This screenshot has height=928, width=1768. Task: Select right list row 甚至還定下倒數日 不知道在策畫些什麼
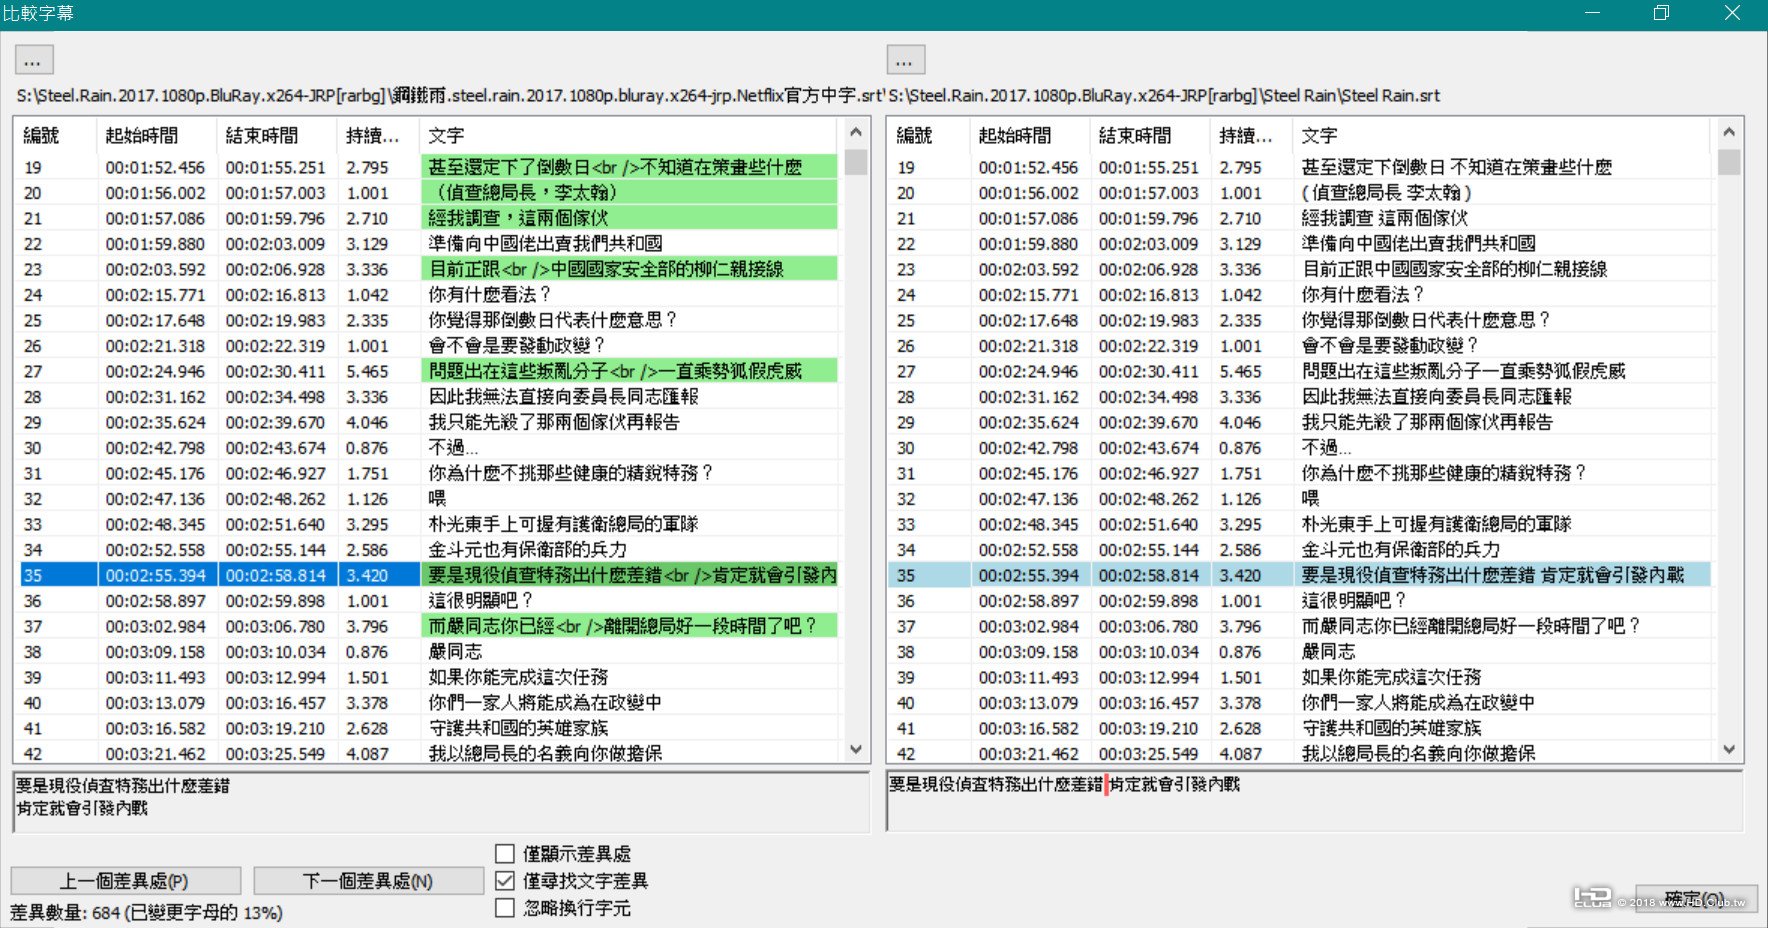[x=1300, y=167]
